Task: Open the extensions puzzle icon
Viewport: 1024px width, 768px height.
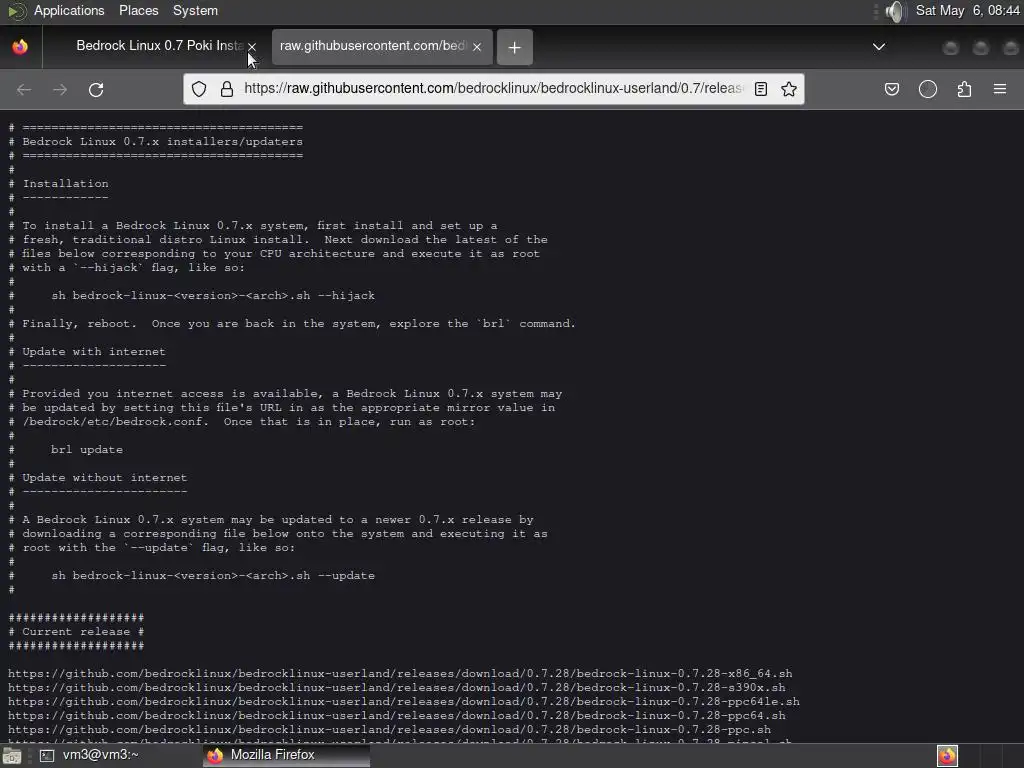Action: point(964,89)
